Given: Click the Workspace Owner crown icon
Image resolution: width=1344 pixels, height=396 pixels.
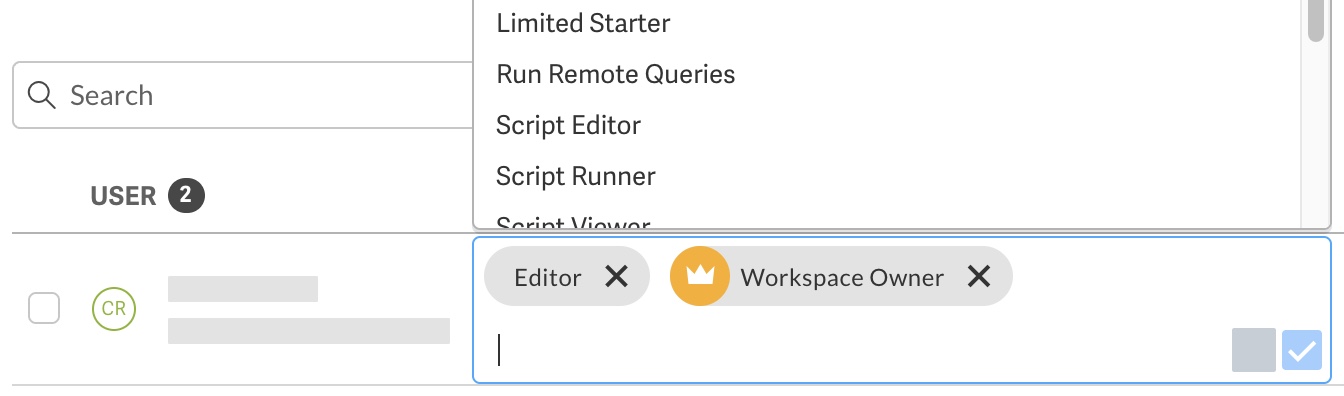Looking at the screenshot, I should [x=700, y=276].
